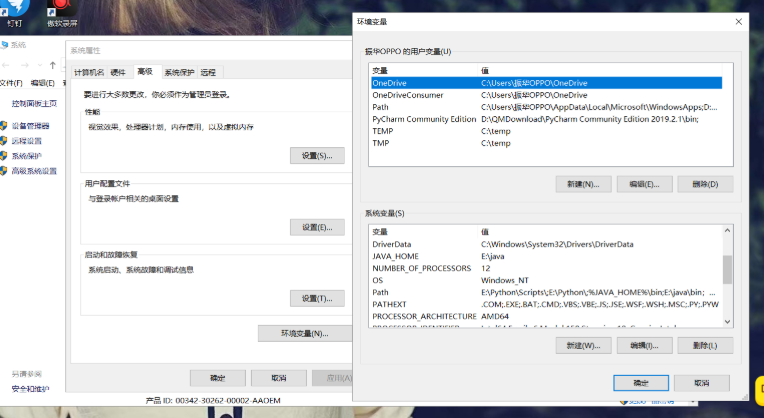764x418 pixels.
Task: Click the shield icon beside 设备管理器
Action: tap(4, 126)
